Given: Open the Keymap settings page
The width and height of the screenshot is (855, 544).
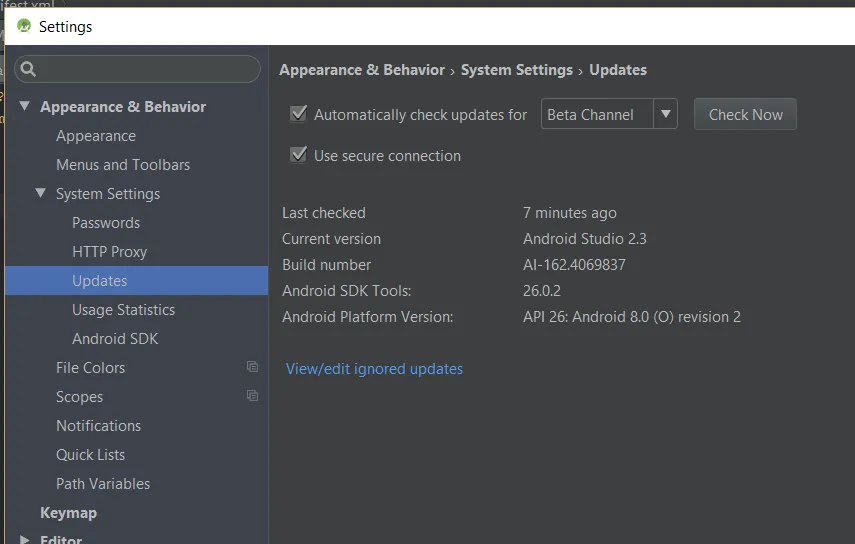Looking at the screenshot, I should (68, 513).
